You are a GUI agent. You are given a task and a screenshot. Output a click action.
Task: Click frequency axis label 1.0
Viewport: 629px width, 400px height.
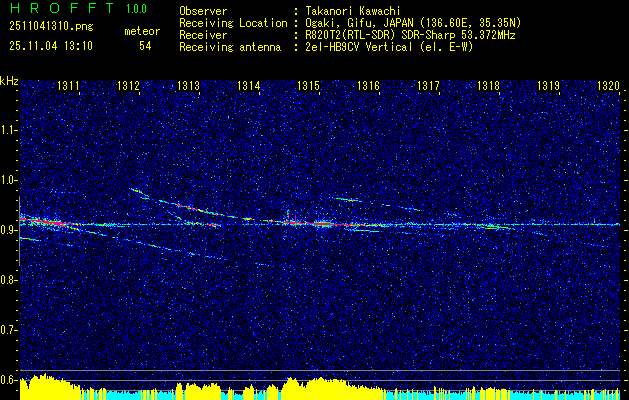pos(9,180)
